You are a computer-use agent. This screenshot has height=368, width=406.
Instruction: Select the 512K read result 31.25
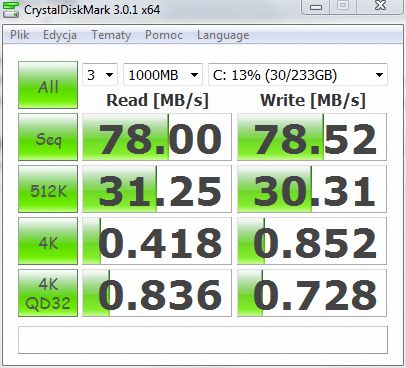157,189
